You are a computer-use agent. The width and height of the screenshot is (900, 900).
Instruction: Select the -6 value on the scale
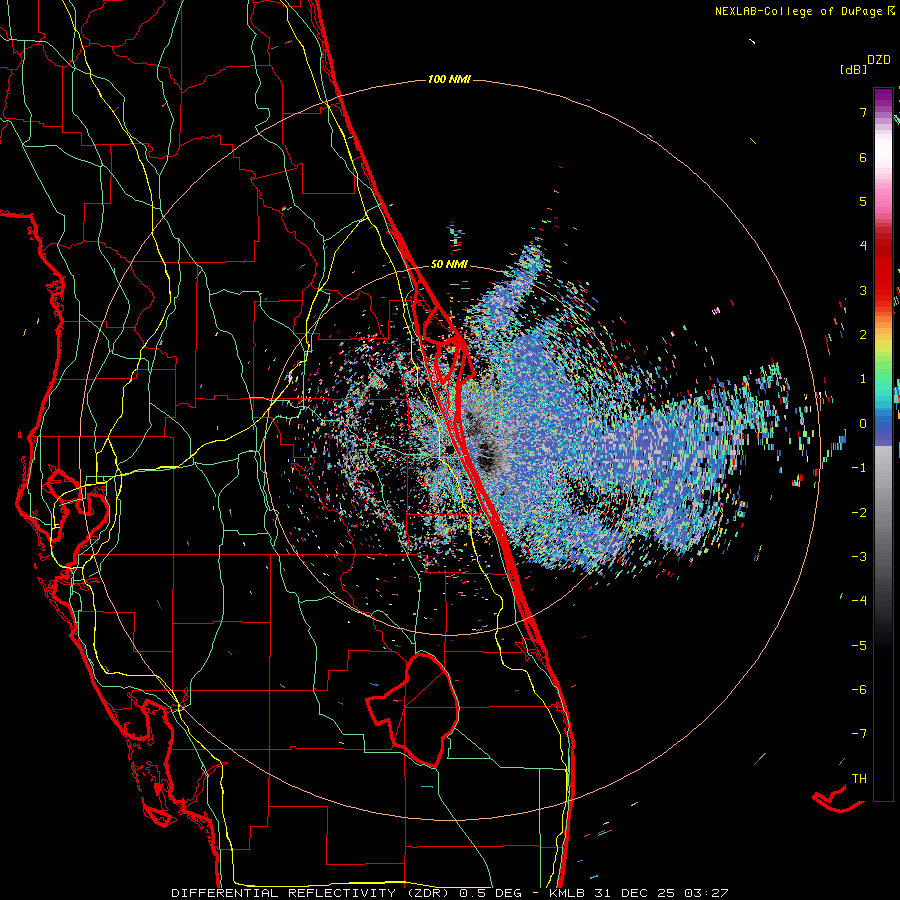click(x=859, y=690)
